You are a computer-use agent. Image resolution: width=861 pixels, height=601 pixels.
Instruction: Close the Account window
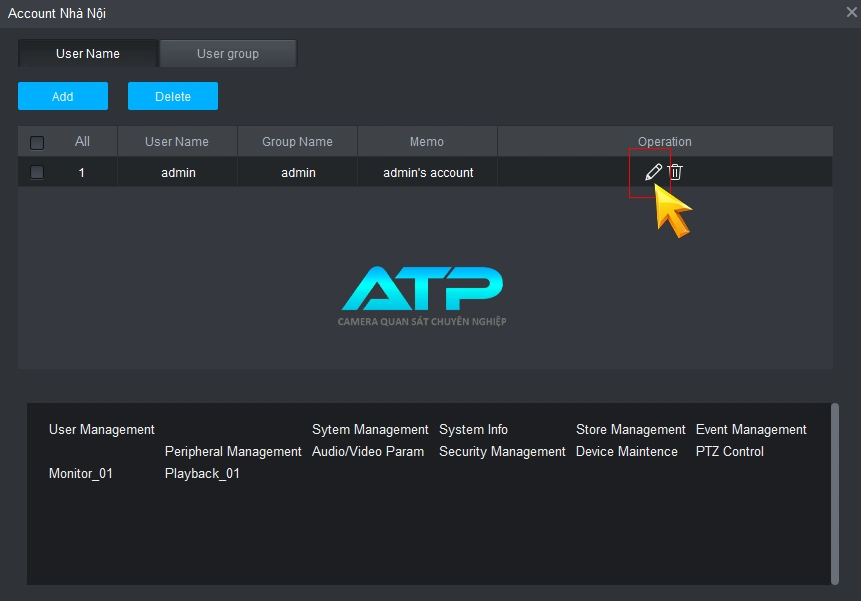click(x=851, y=12)
